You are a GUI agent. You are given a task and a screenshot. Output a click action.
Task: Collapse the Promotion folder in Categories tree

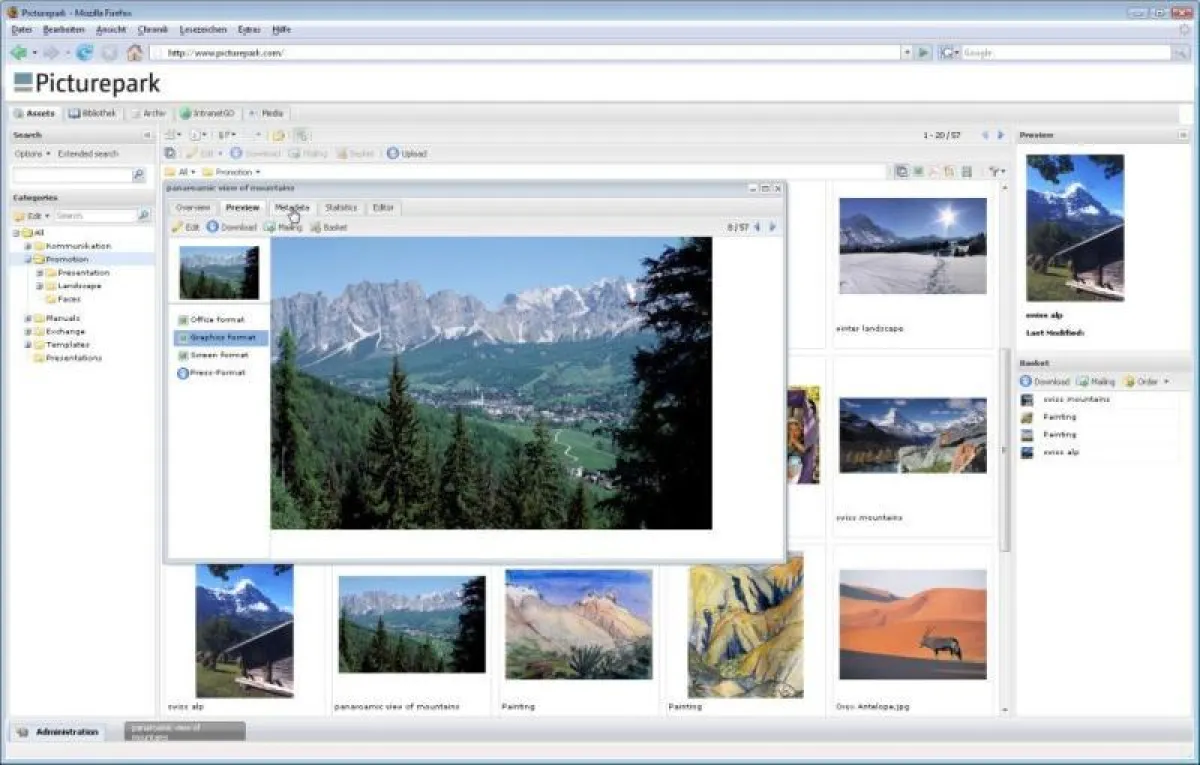tap(29, 258)
